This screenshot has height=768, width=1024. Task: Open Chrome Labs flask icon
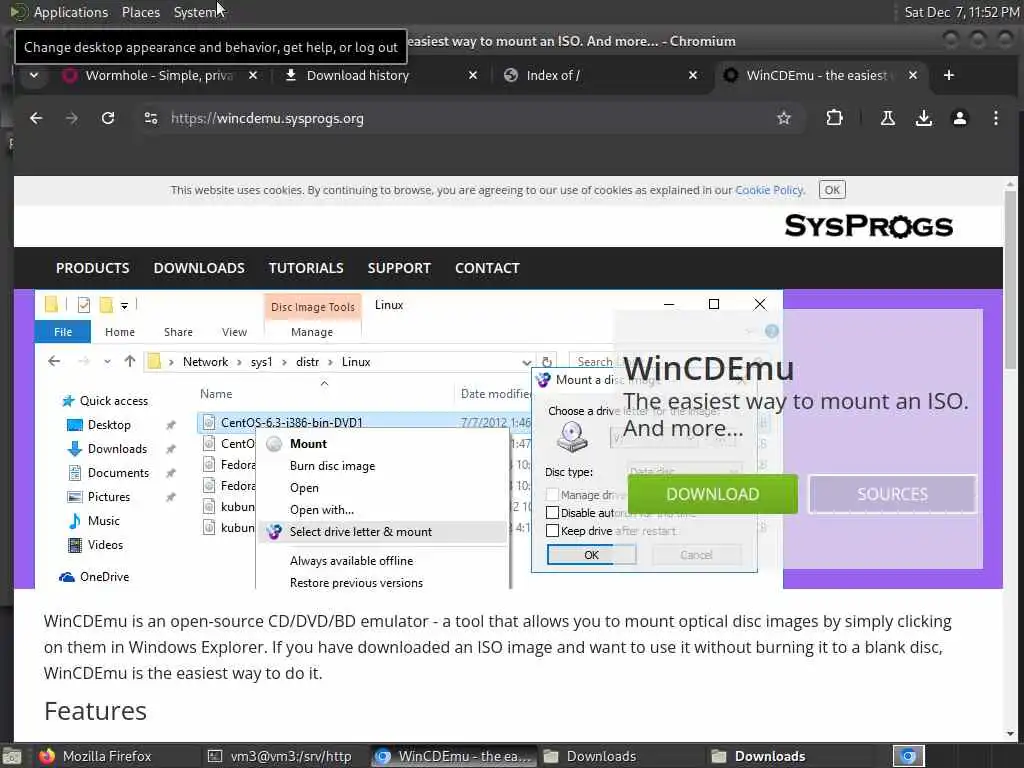[888, 118]
